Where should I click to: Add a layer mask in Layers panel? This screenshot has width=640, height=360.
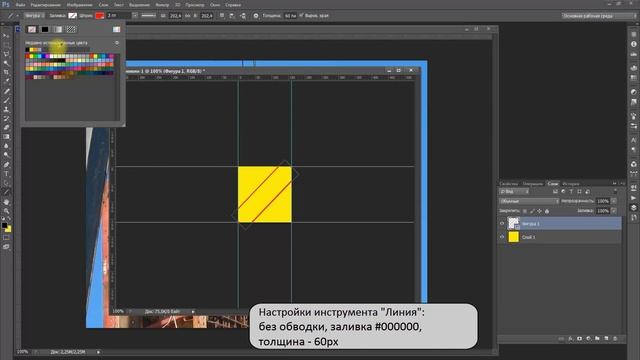tap(579, 338)
